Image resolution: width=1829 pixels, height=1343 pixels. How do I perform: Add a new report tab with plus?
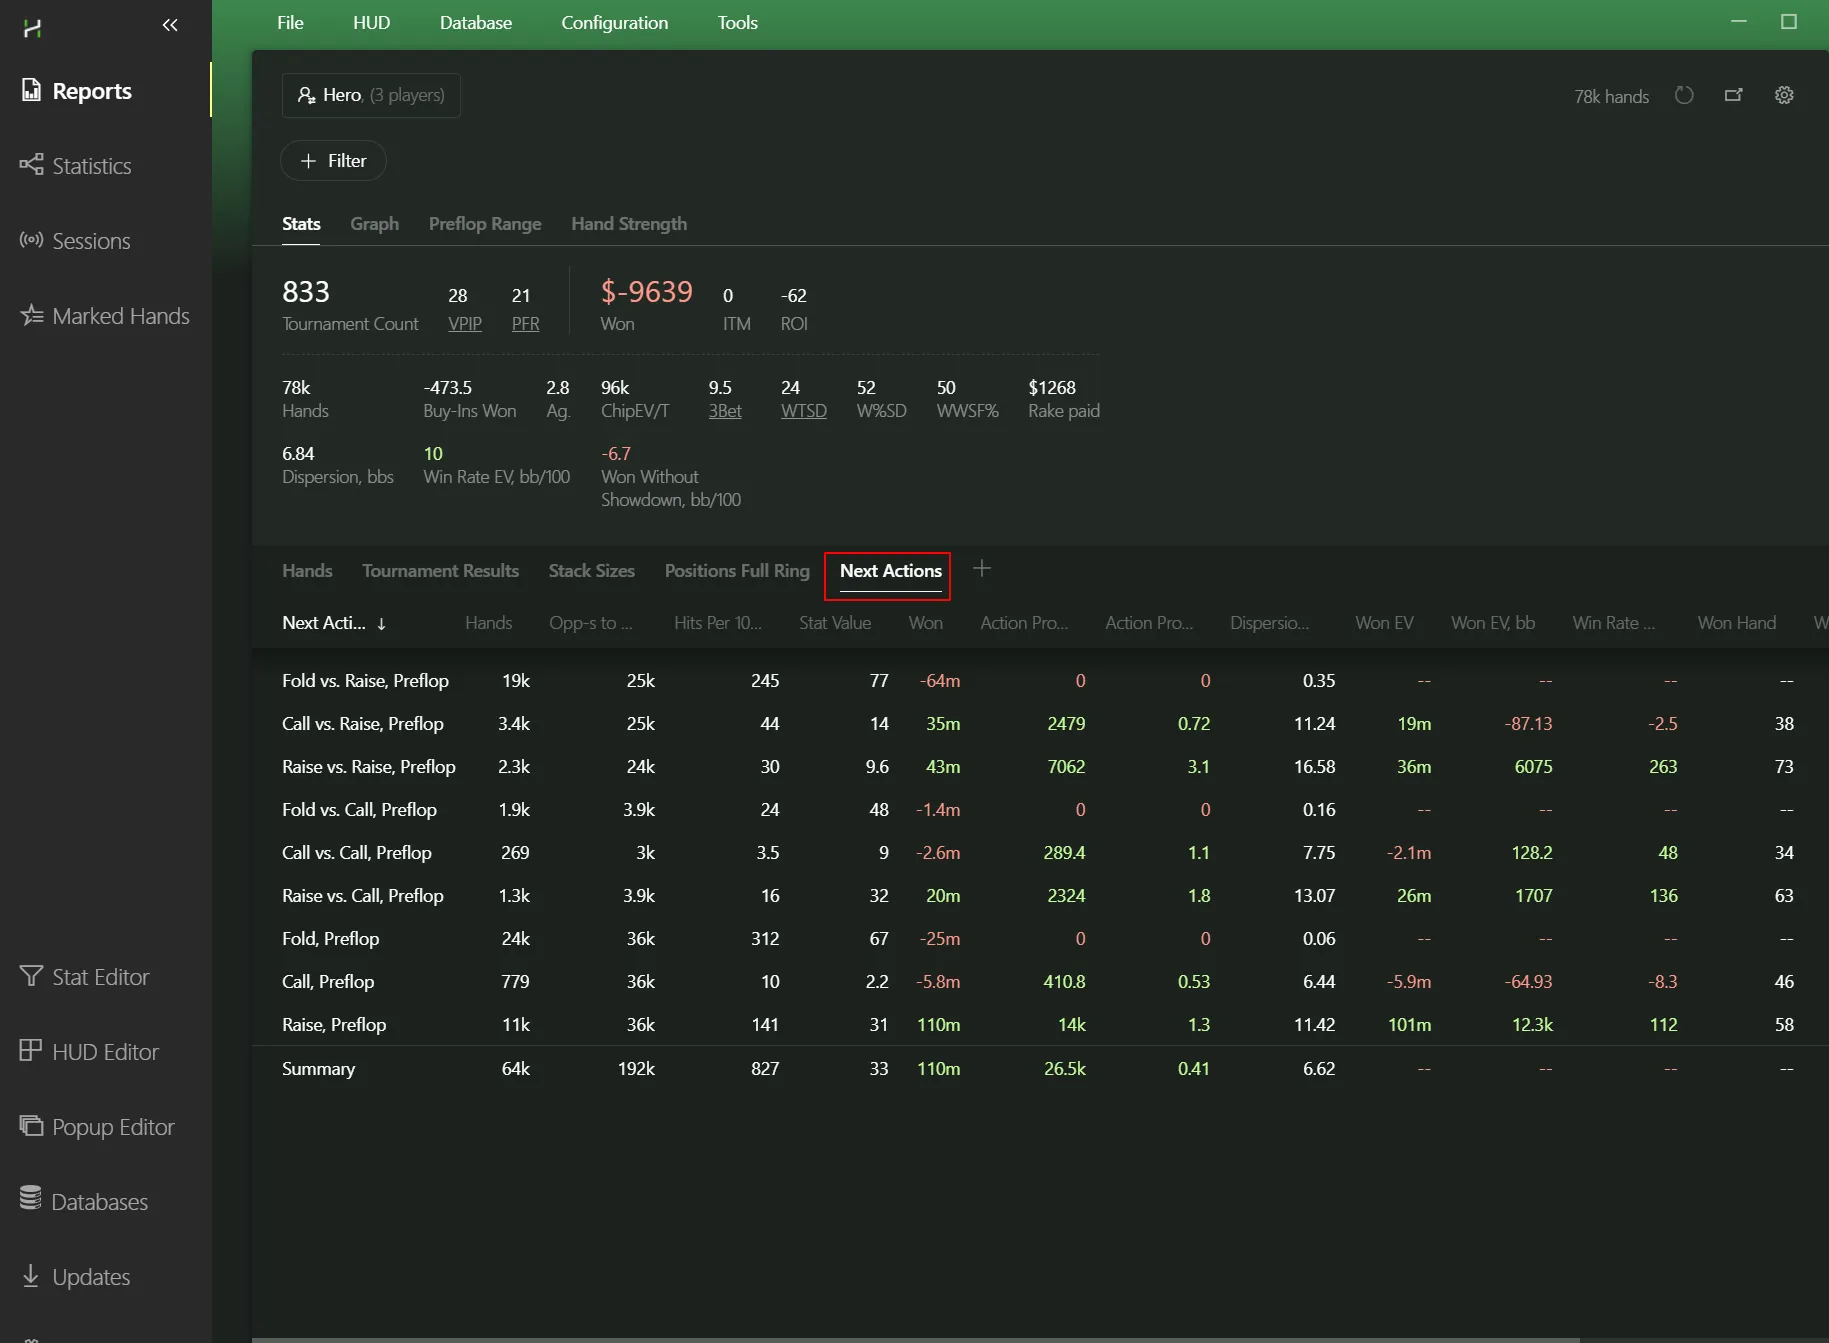982,569
